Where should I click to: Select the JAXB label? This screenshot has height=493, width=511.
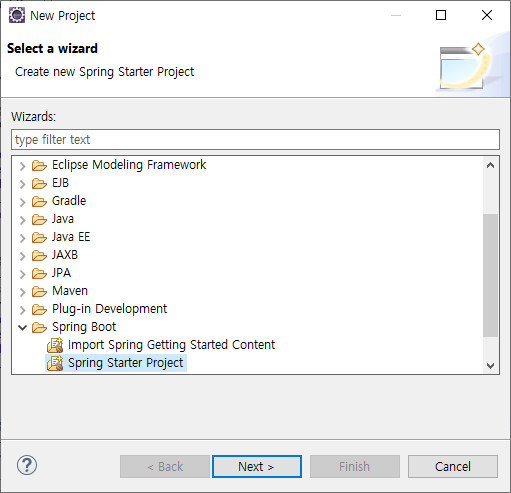pos(65,255)
